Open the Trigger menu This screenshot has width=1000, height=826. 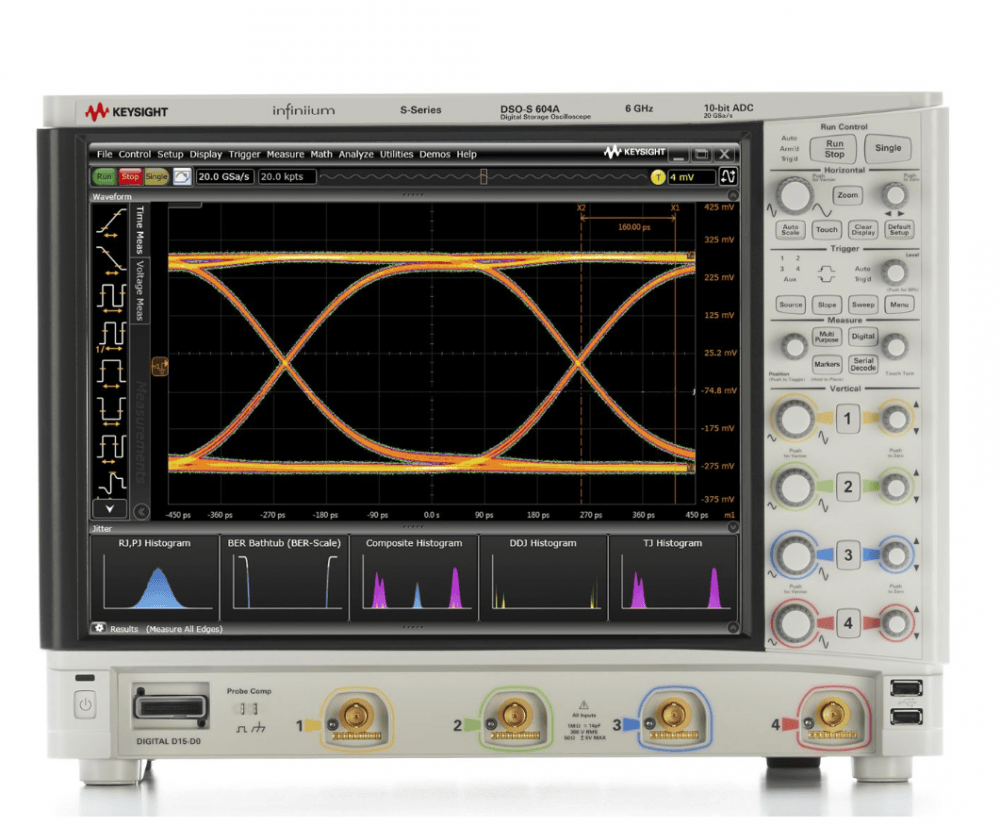click(244, 154)
